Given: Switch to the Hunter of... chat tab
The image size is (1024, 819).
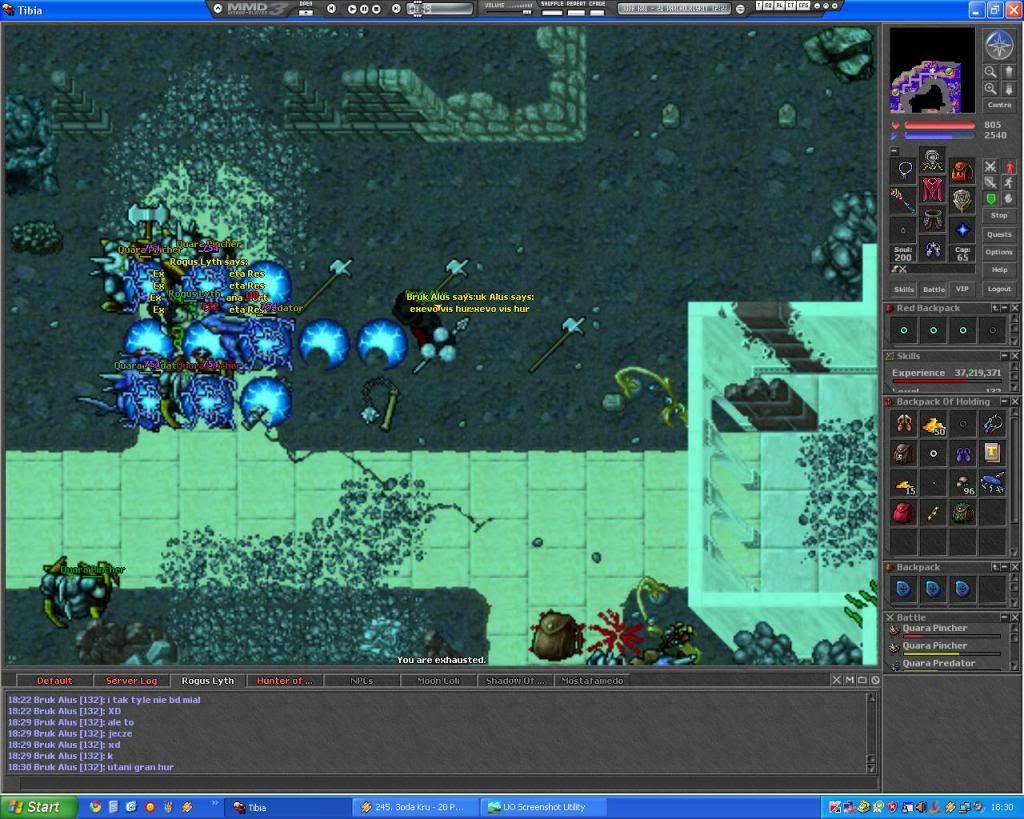Looking at the screenshot, I should (284, 681).
